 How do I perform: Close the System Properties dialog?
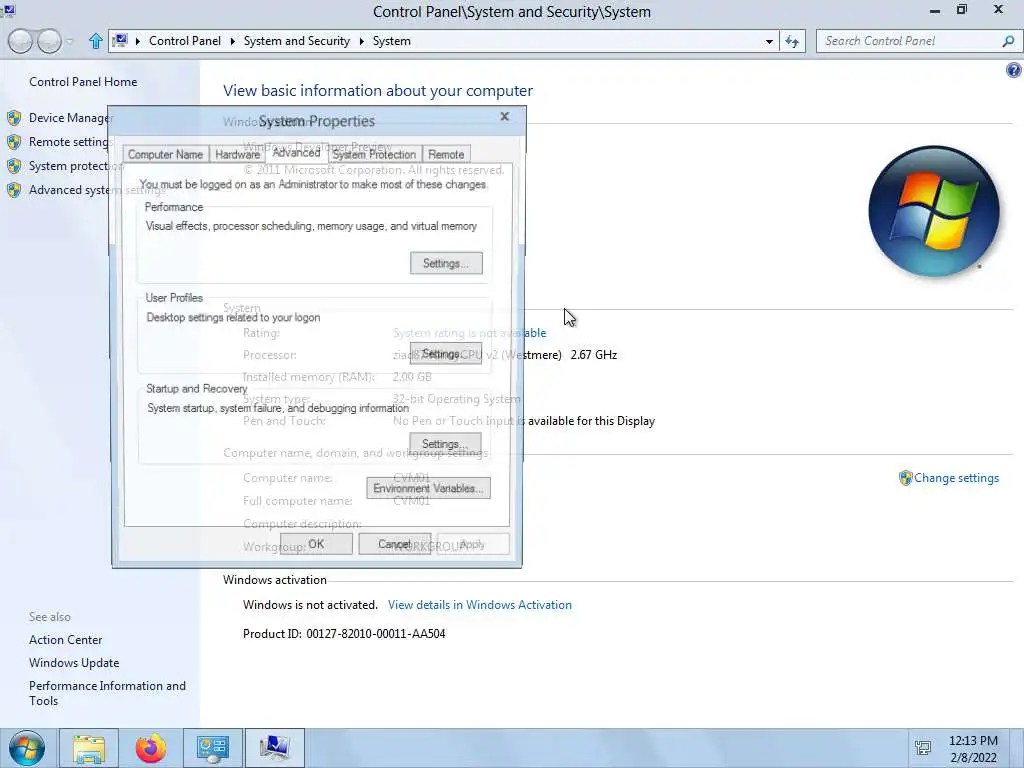click(504, 116)
